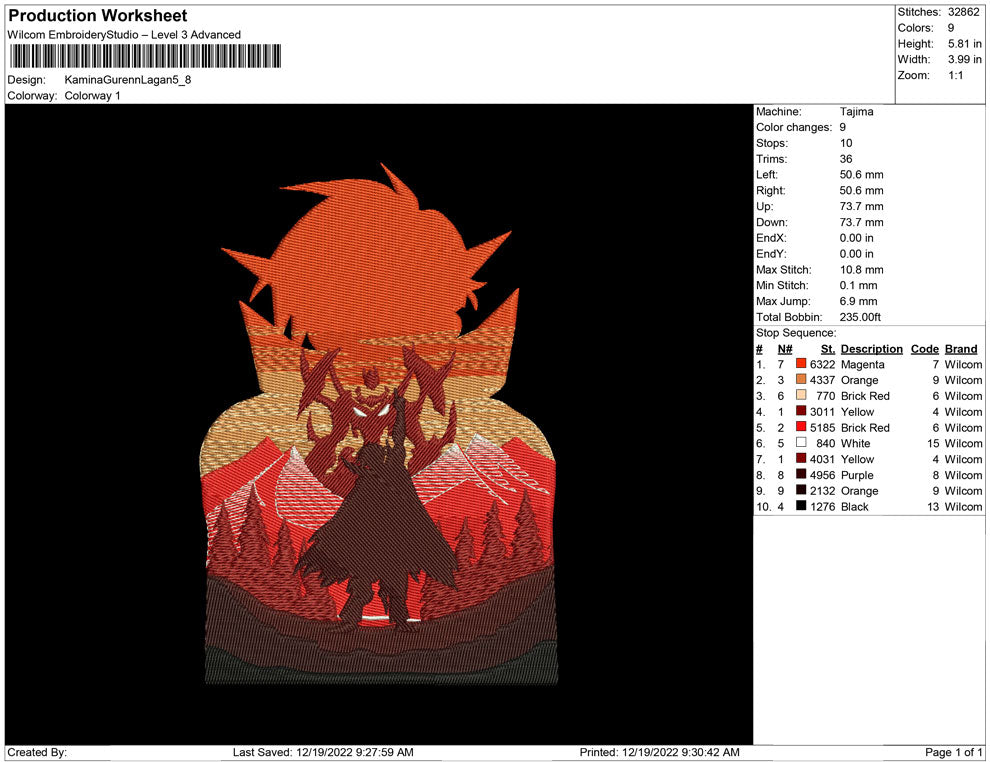Click the 'White' description text
Viewport: 990px width, 762px height.
click(856, 443)
